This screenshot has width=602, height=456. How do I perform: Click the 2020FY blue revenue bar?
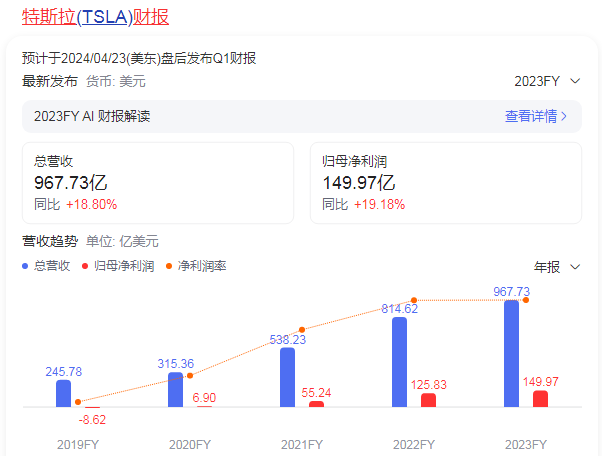175,390
